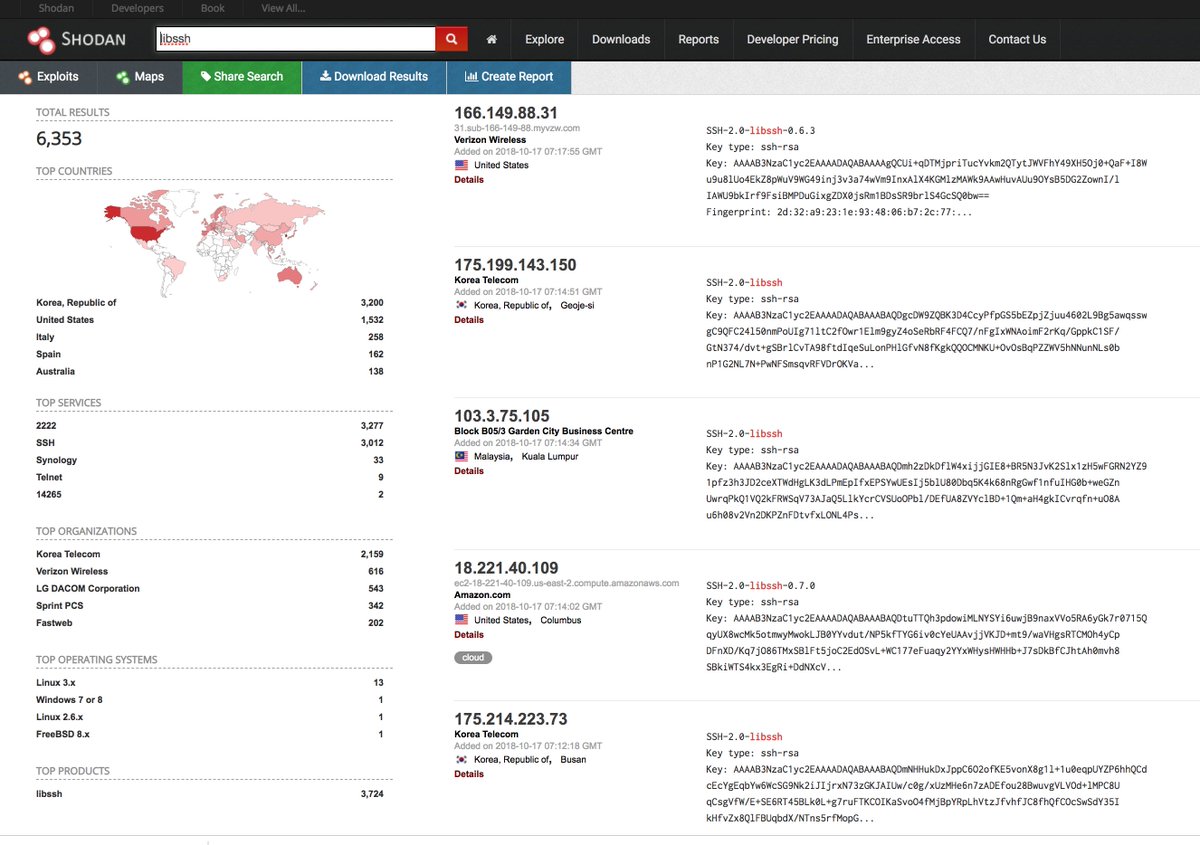
Task: Open Developer Pricing page
Action: pyautogui.click(x=792, y=40)
